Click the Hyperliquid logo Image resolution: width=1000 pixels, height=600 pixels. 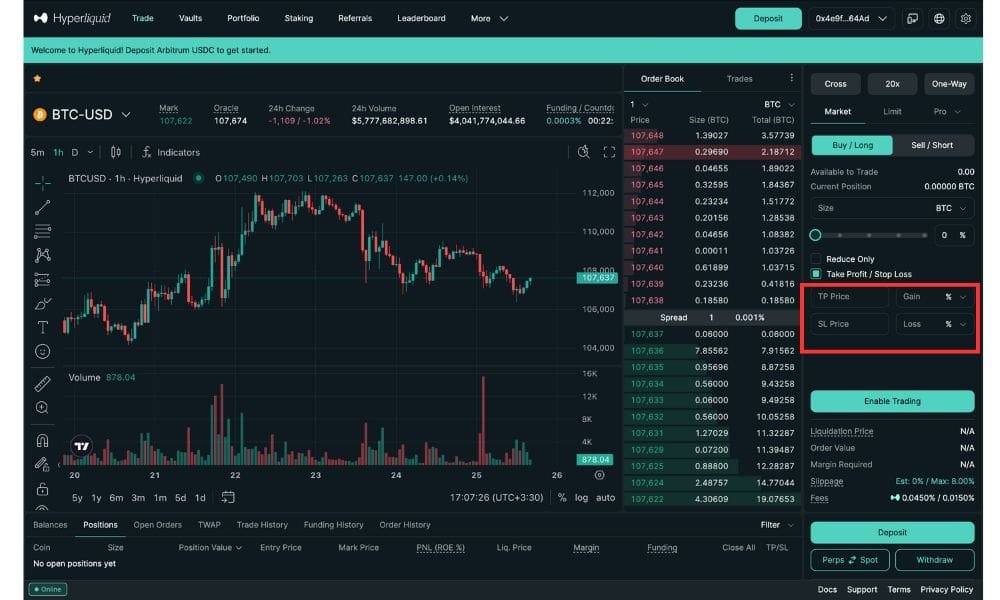coord(72,18)
